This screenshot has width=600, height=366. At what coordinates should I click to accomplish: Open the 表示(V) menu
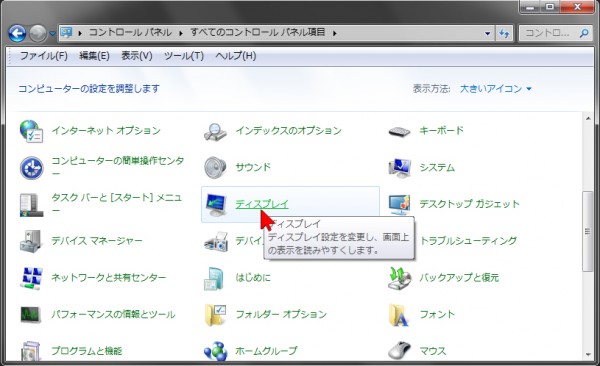(x=137, y=56)
